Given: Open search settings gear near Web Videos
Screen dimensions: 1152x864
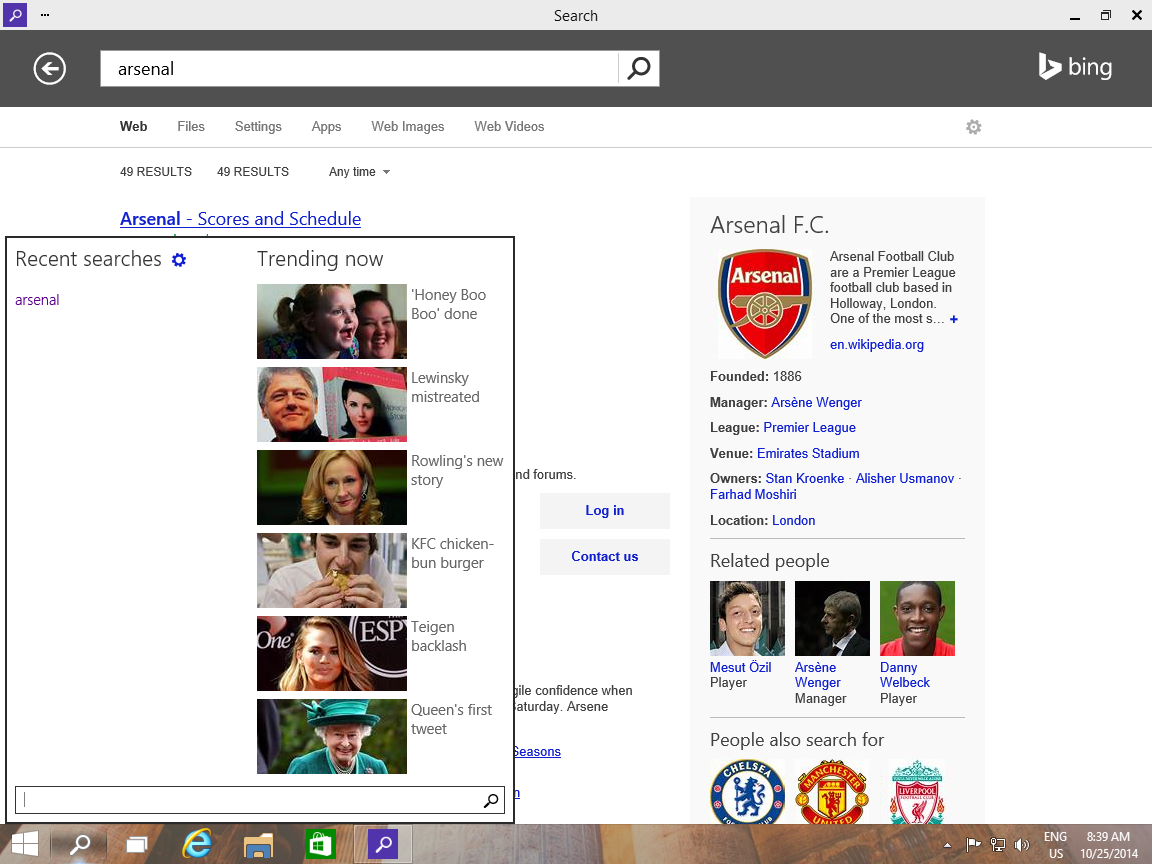Looking at the screenshot, I should [x=973, y=127].
